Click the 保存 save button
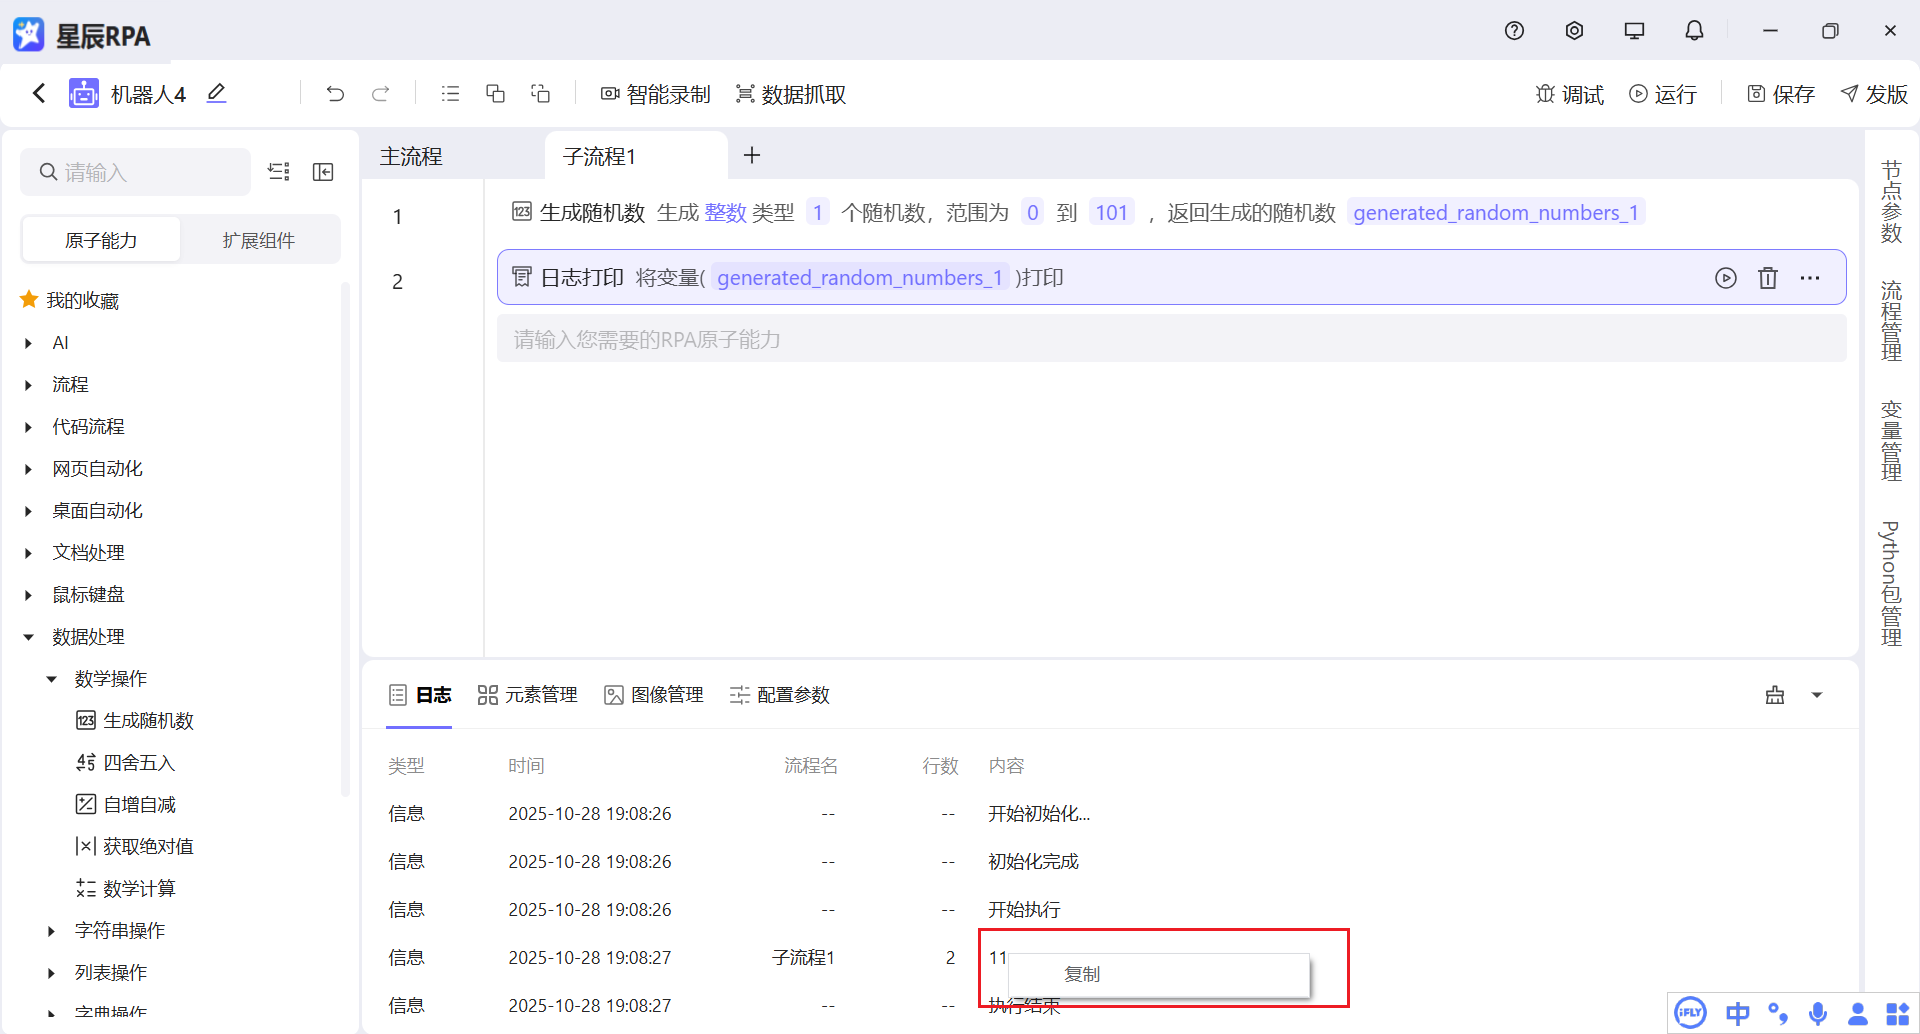 (x=1780, y=93)
